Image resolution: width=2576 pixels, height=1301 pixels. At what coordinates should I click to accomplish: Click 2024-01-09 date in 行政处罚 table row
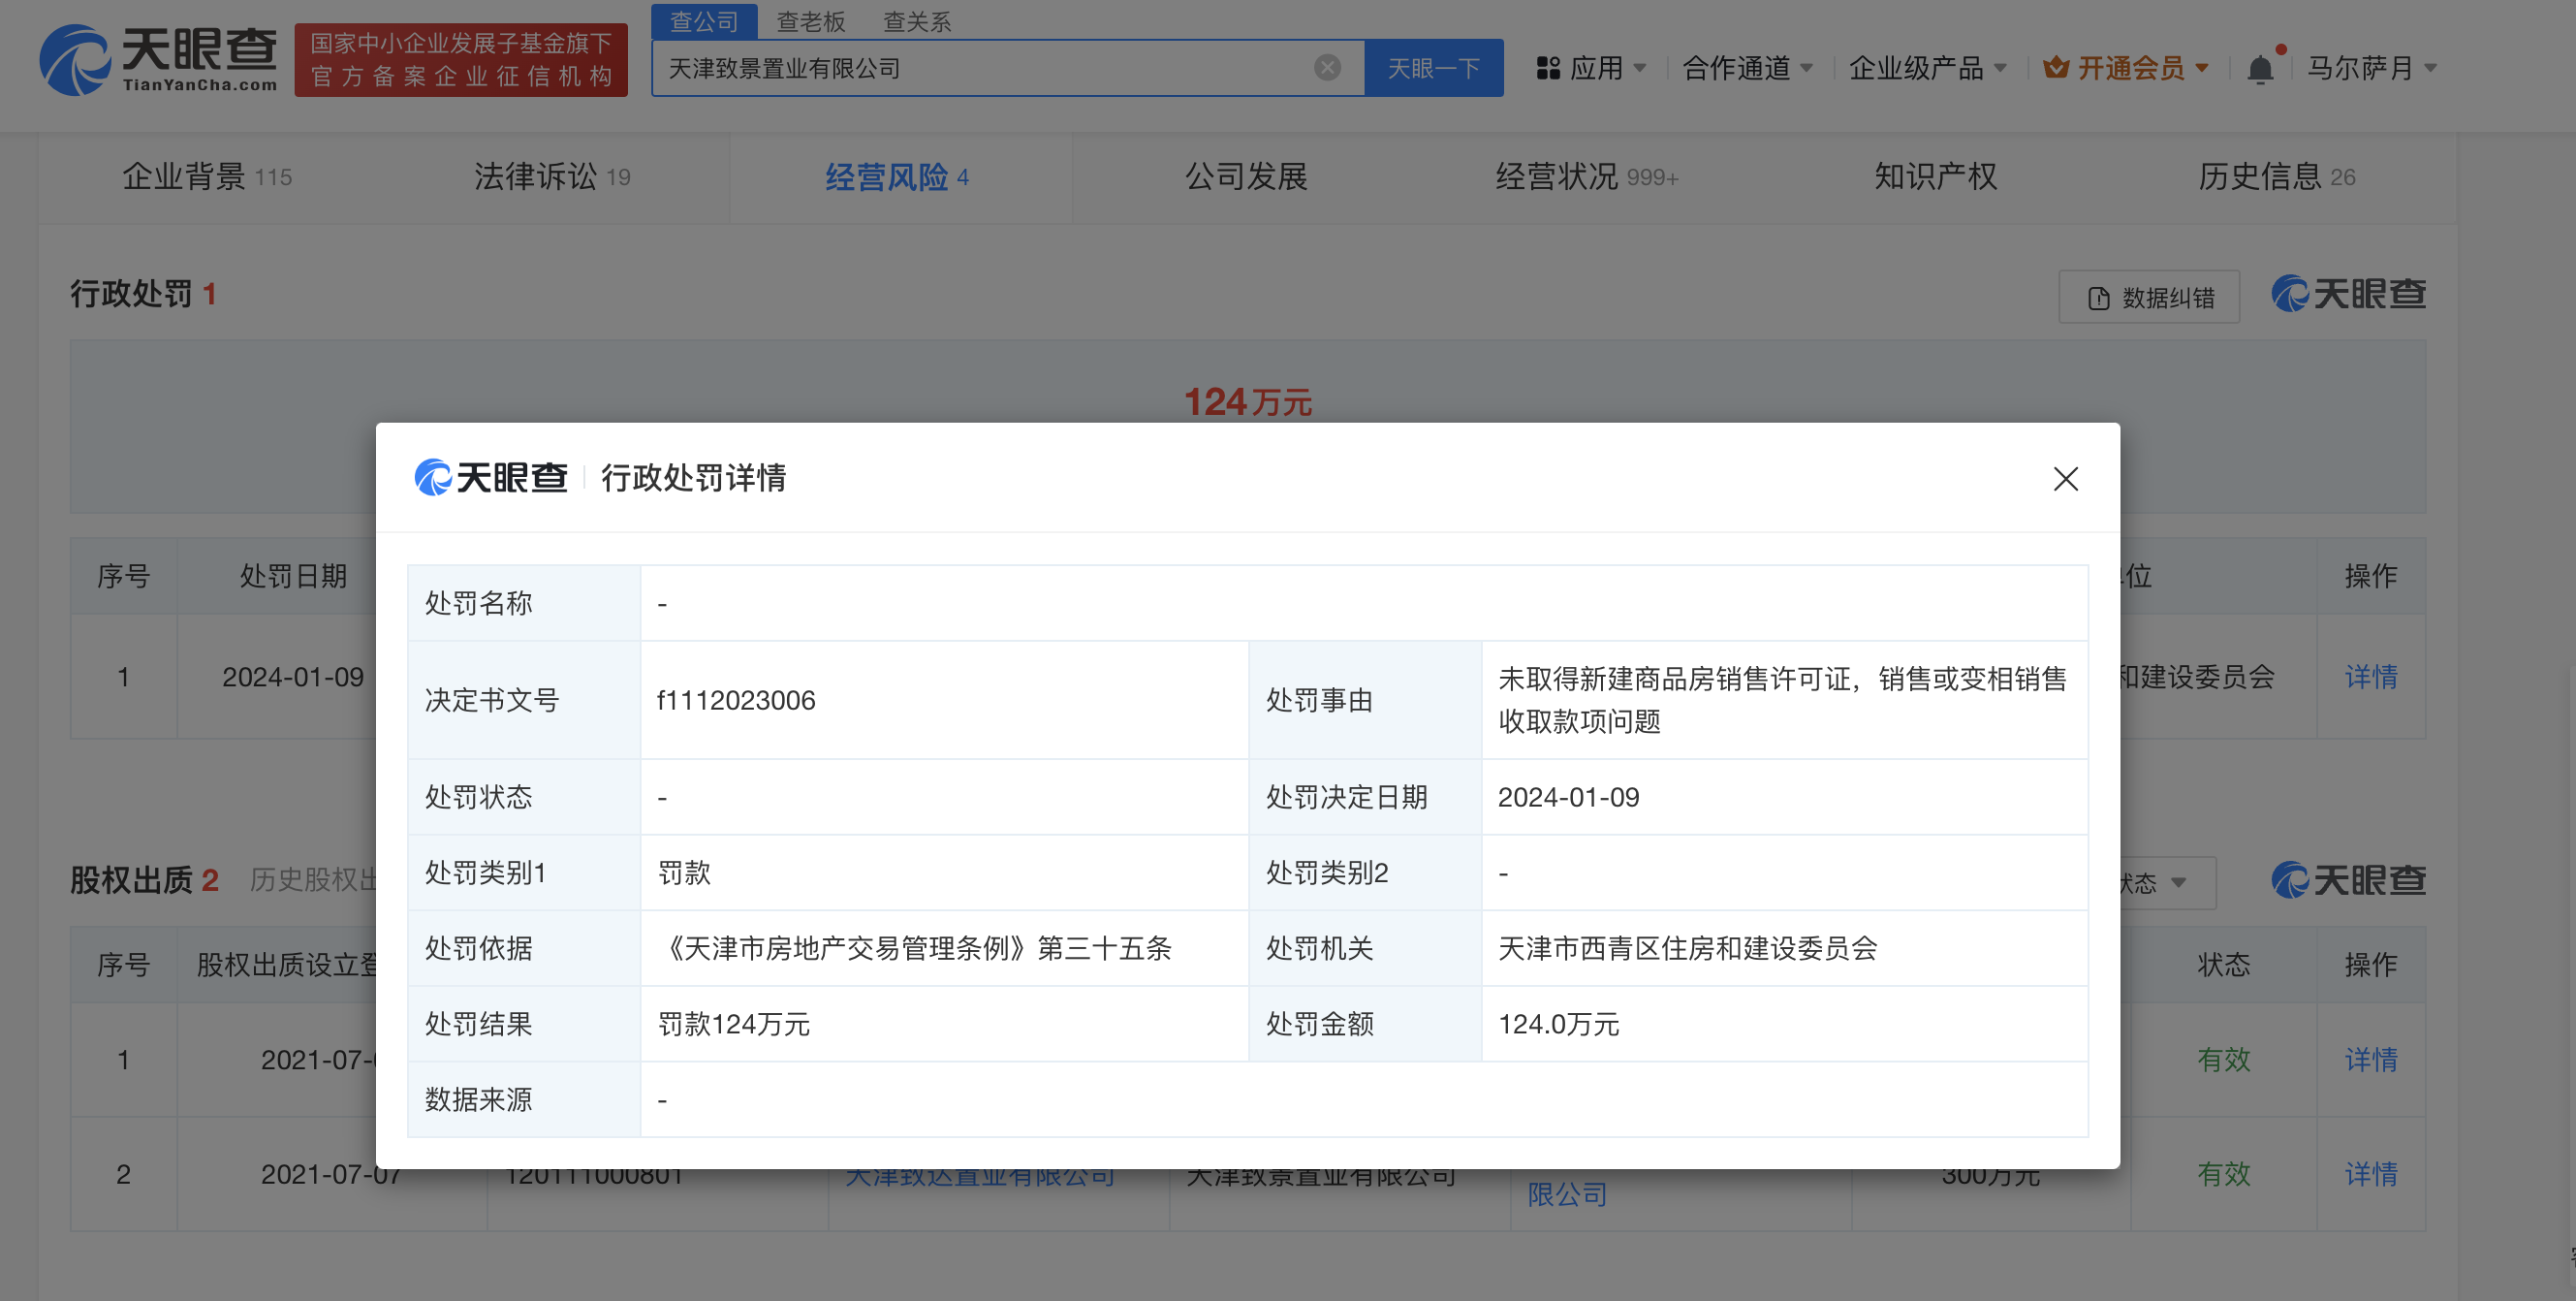click(293, 677)
